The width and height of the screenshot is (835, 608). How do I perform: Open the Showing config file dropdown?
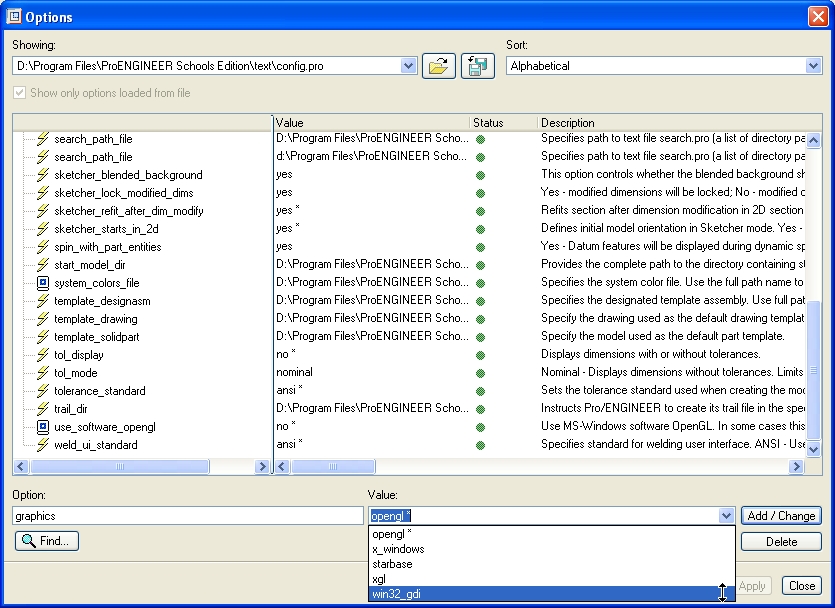pos(408,64)
